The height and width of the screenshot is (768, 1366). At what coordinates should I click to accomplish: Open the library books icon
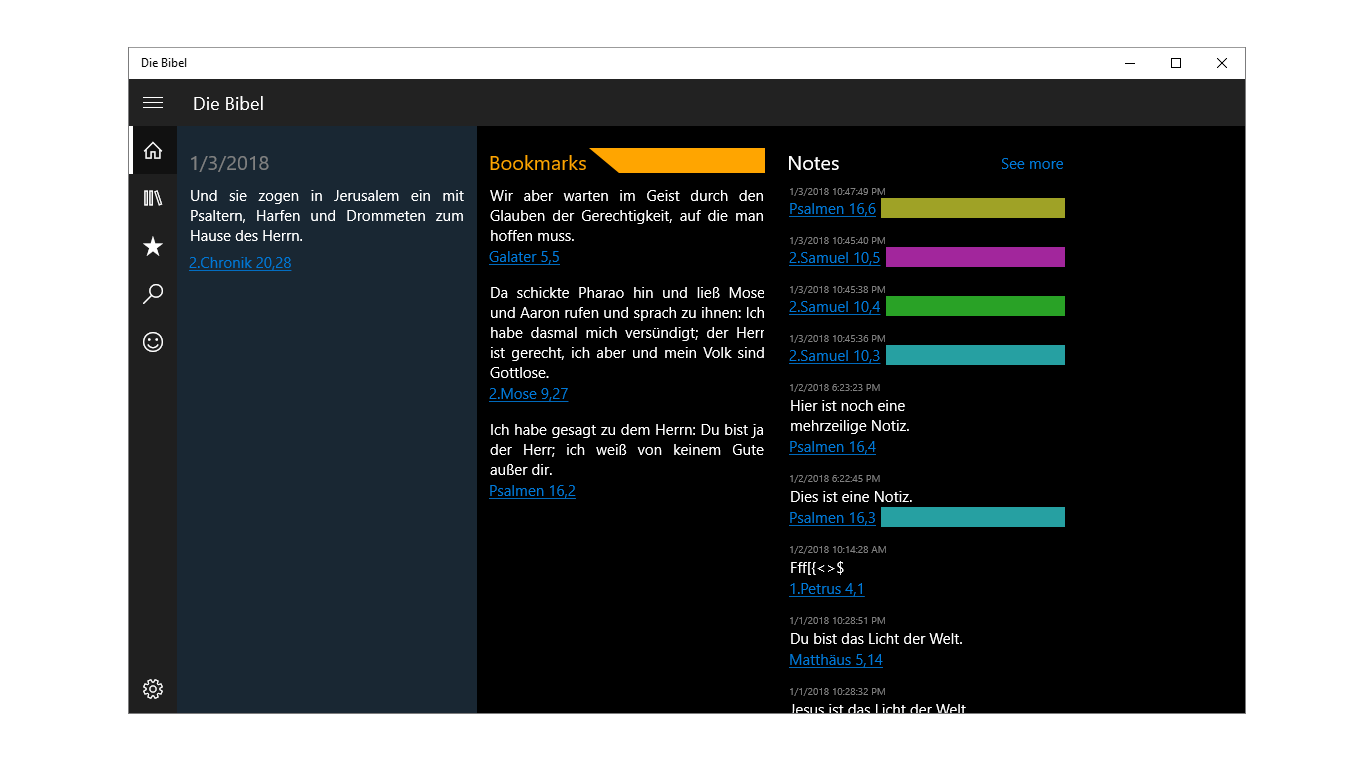(153, 198)
